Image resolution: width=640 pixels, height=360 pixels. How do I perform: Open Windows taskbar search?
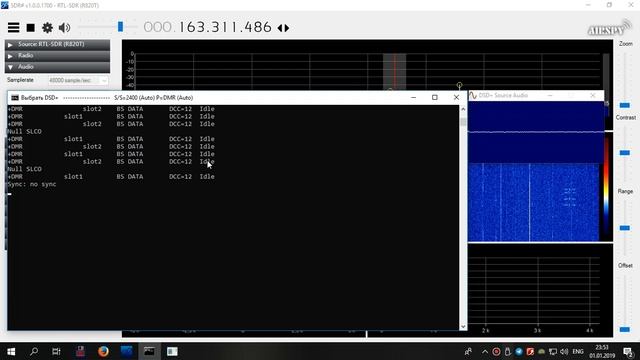34,351
